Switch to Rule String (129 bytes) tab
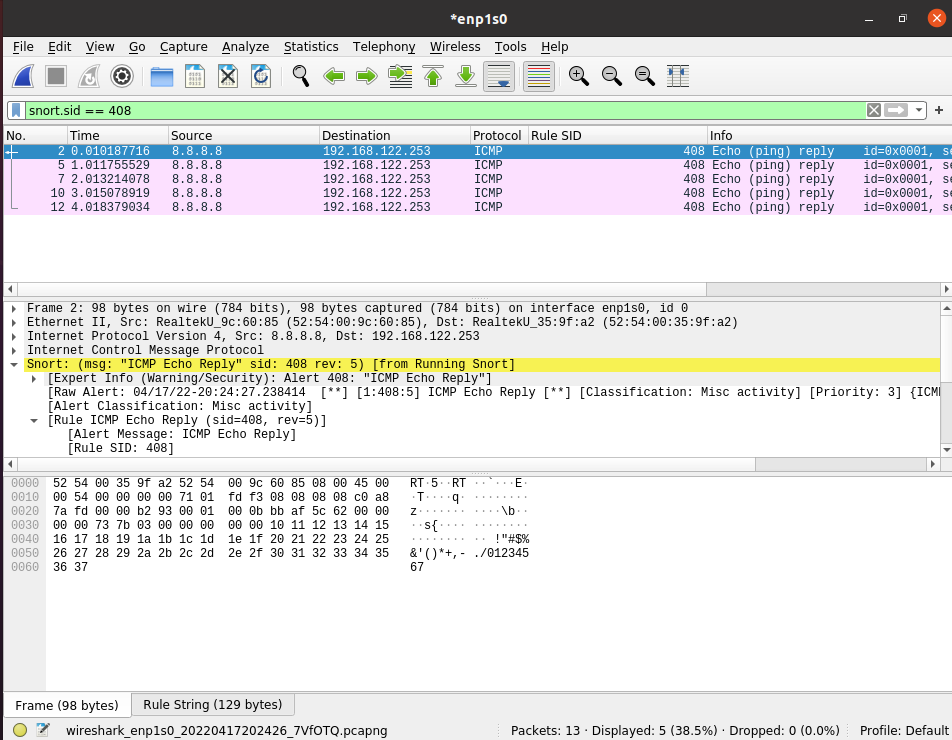952x740 pixels. (x=212, y=705)
